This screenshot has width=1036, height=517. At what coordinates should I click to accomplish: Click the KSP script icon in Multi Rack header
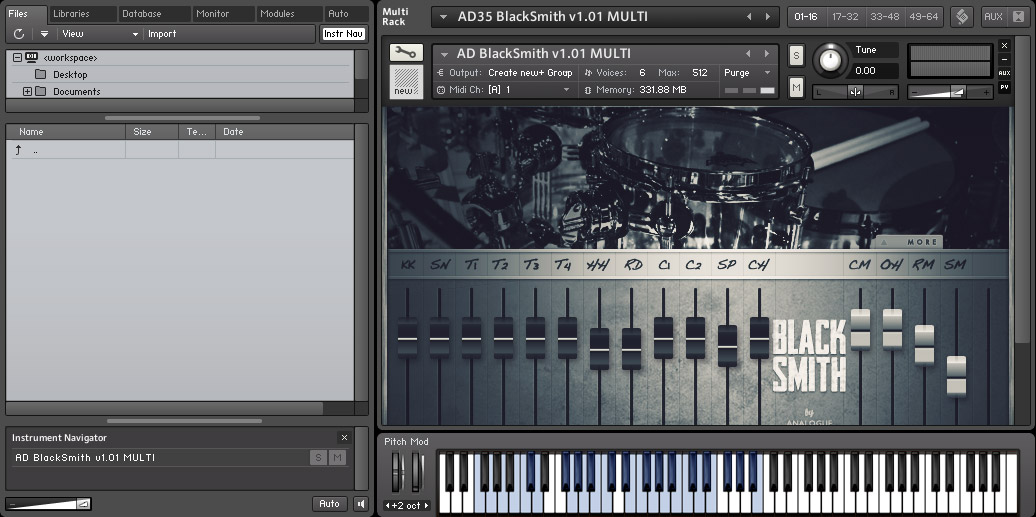point(961,17)
